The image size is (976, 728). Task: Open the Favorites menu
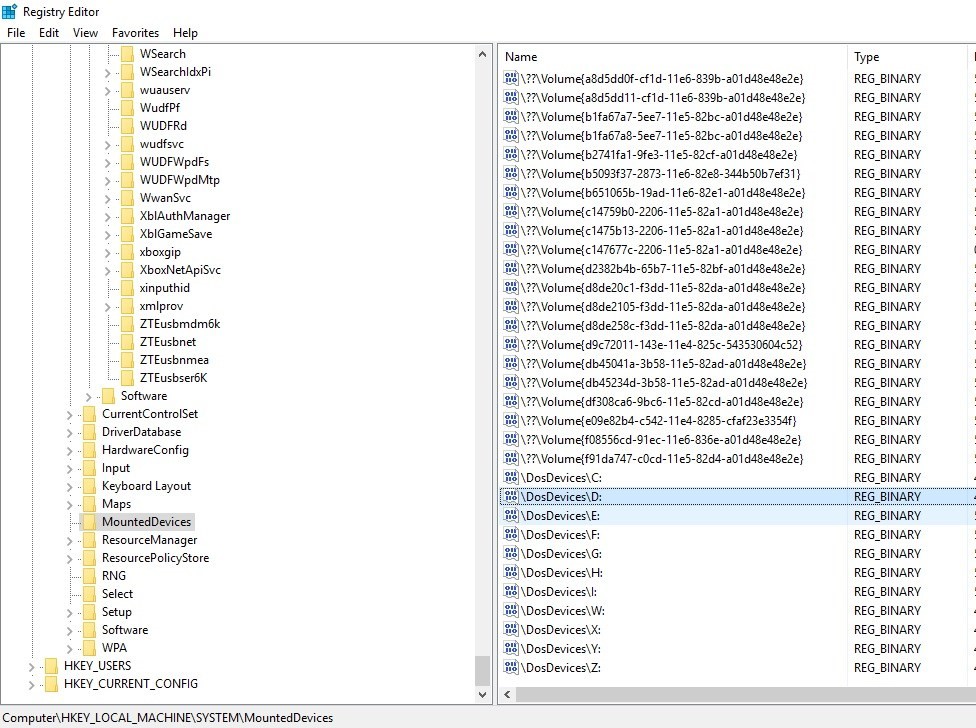click(135, 33)
